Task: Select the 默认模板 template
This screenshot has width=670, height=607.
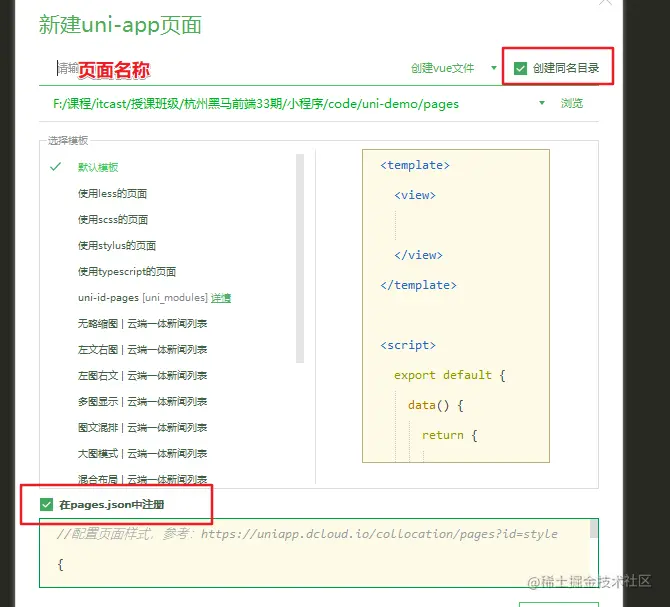Action: coord(98,167)
